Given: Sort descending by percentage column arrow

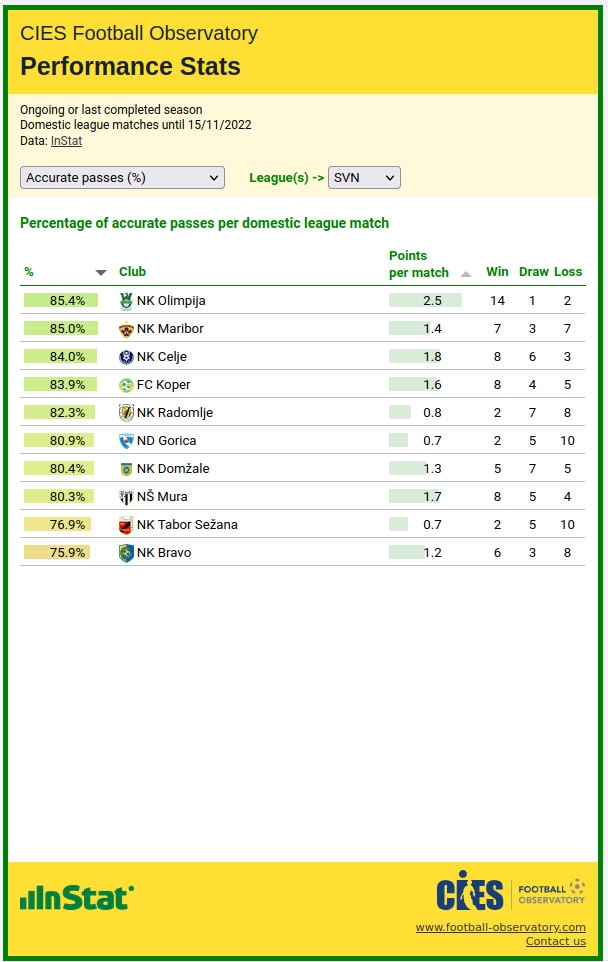Looking at the screenshot, I should 100,273.
